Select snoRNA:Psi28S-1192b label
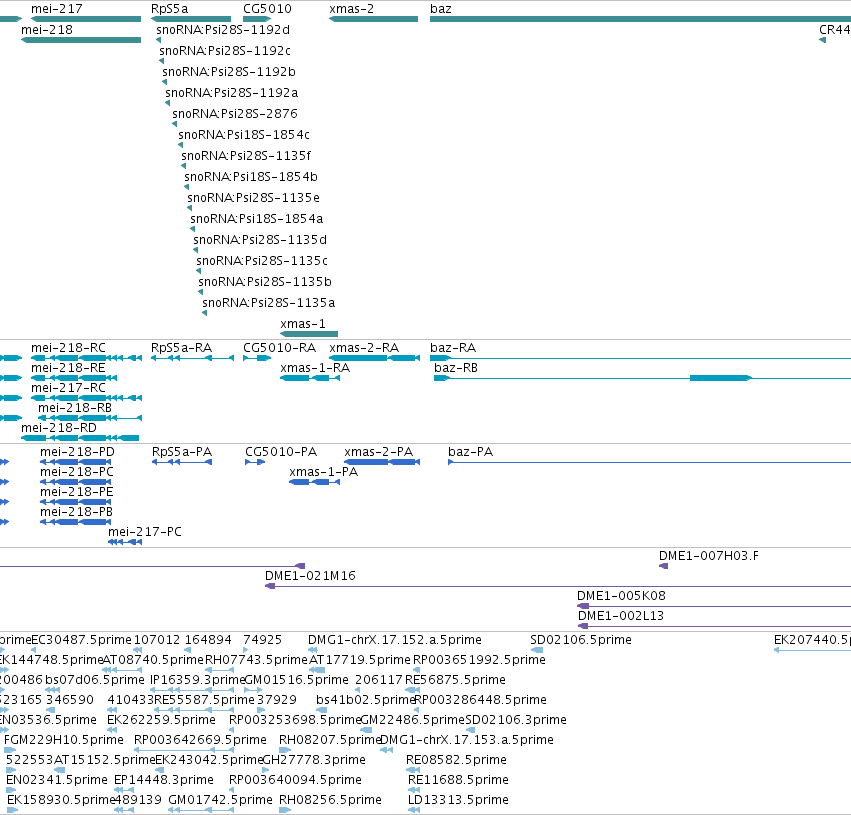The height and width of the screenshot is (815, 851). [x=228, y=72]
